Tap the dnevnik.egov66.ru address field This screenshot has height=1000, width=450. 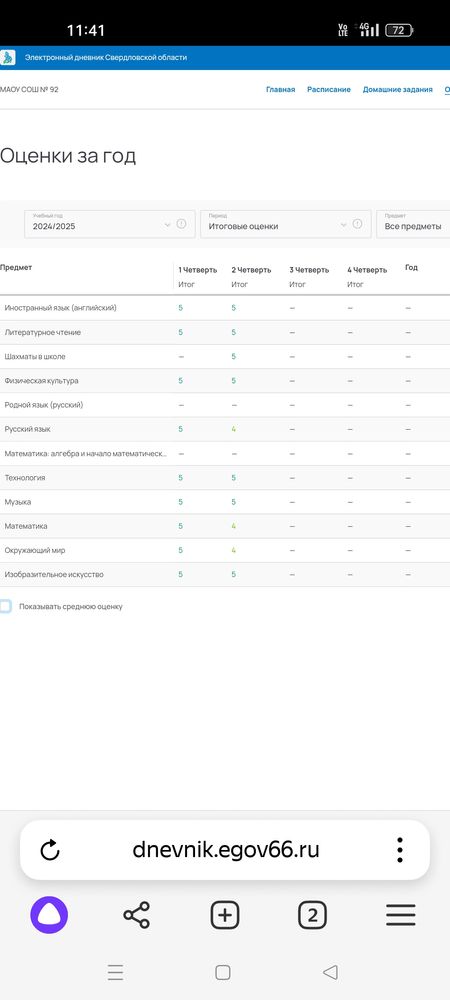pos(226,850)
